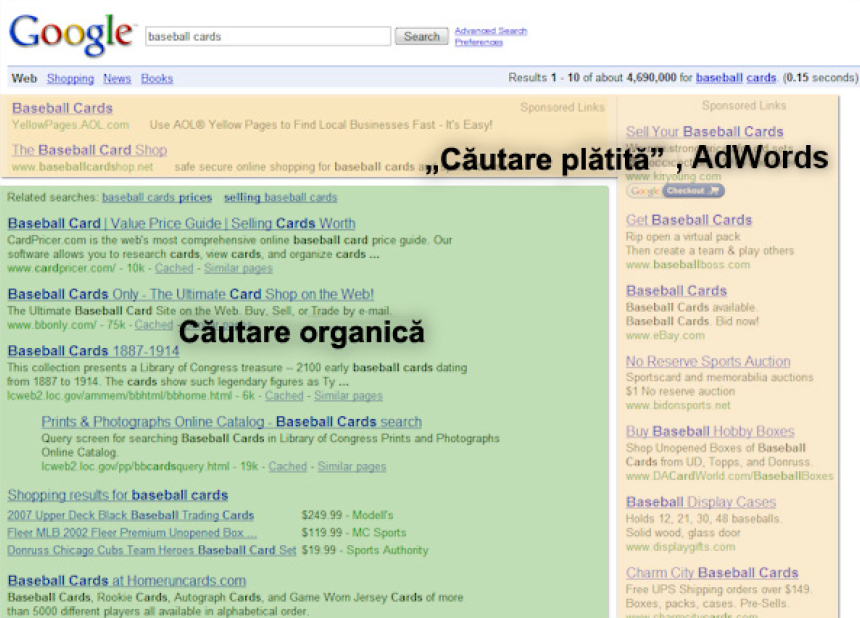Open 2007 Upper Deck Black Baseball Trading Cards

click(x=131, y=515)
